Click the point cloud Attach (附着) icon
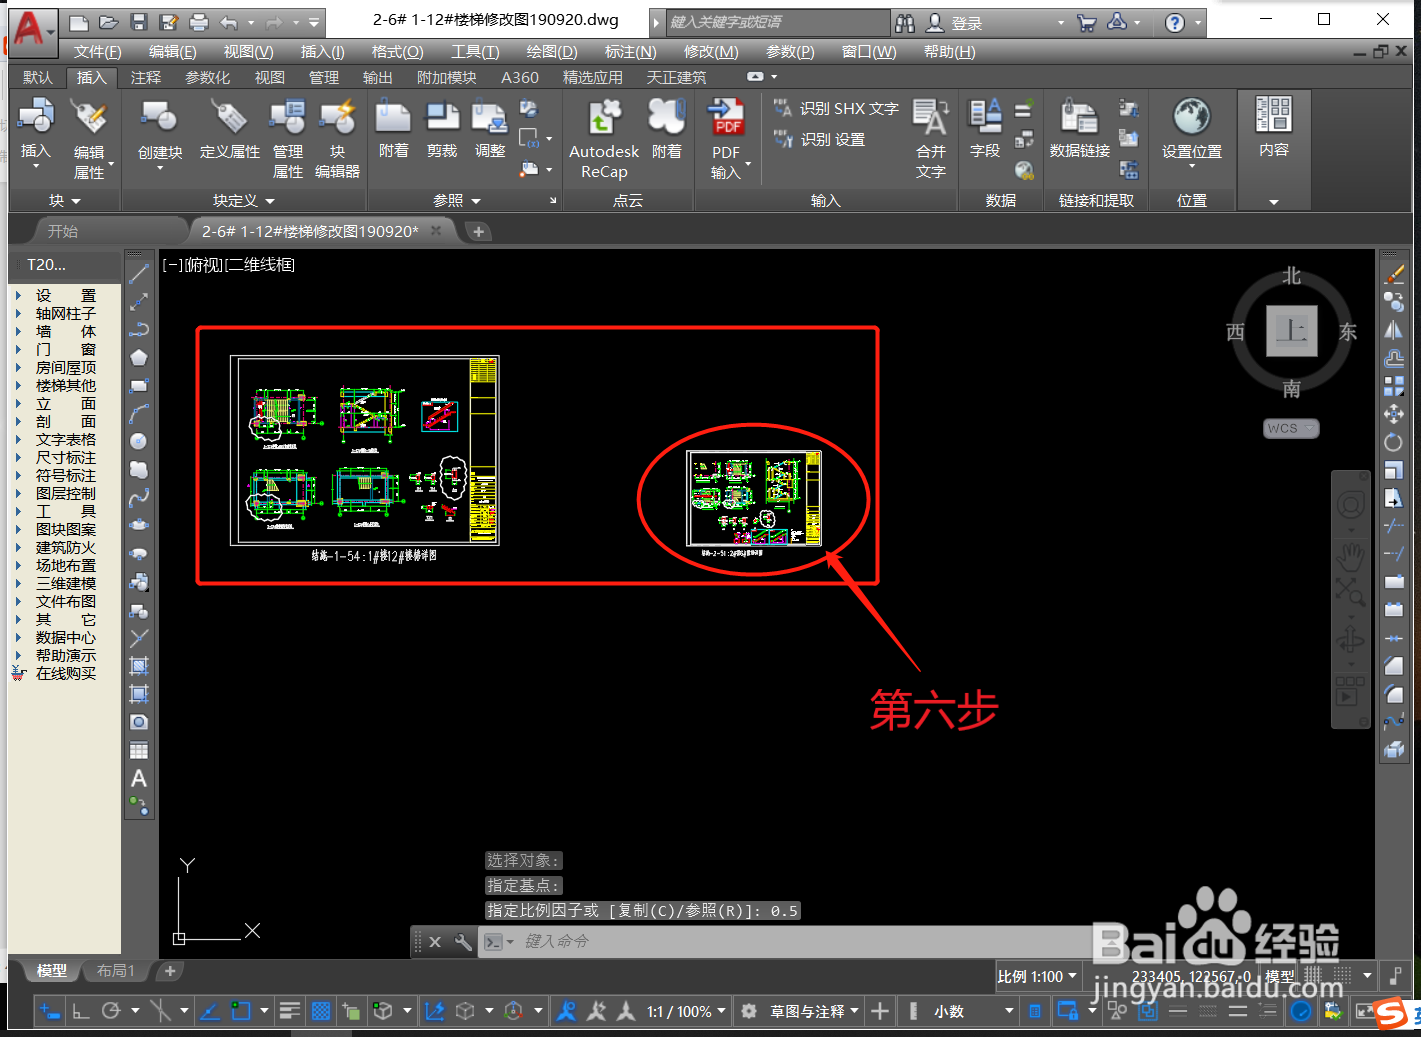The width and height of the screenshot is (1421, 1037). [666, 118]
